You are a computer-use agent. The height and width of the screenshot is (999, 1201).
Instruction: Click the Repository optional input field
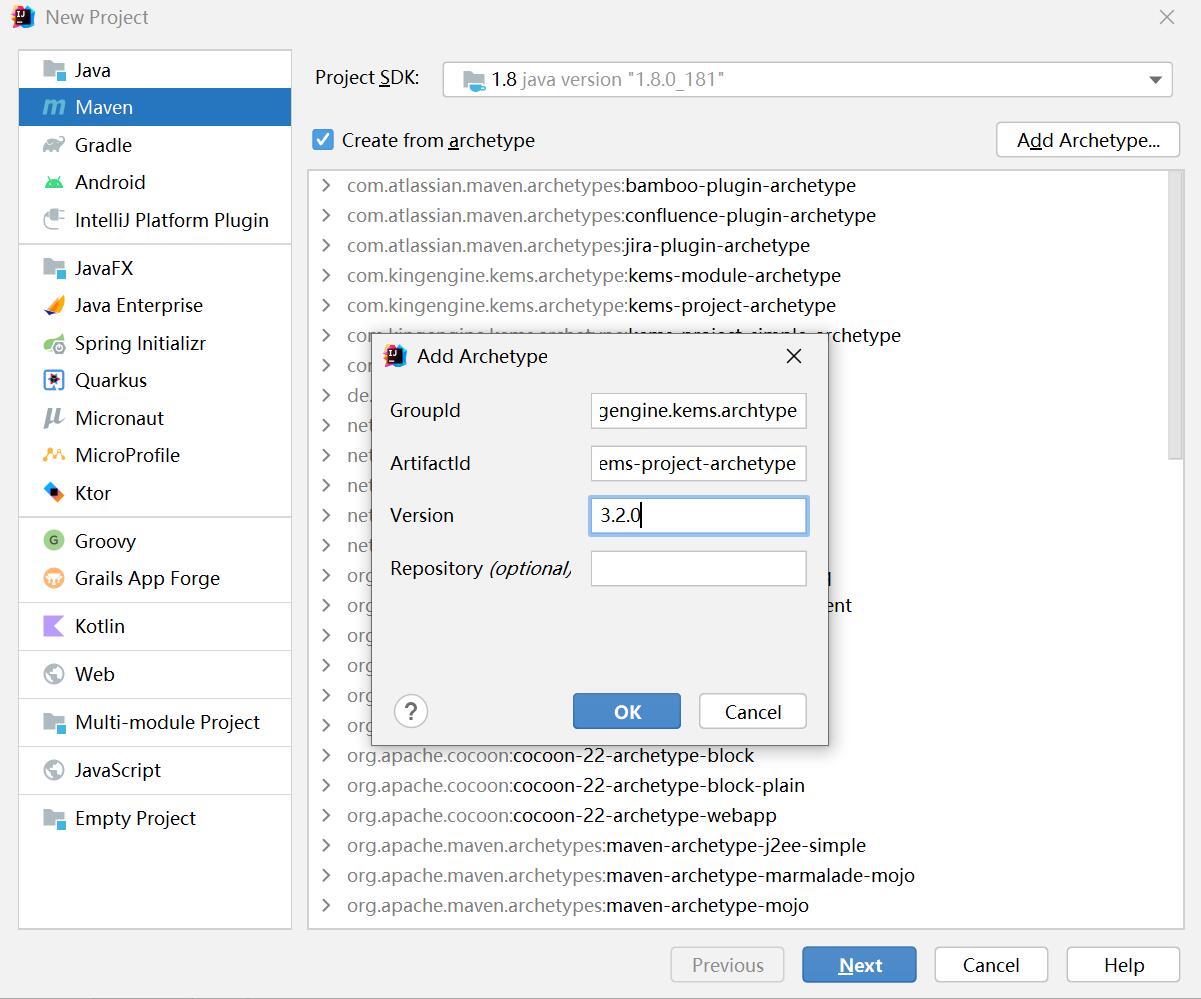(698, 568)
